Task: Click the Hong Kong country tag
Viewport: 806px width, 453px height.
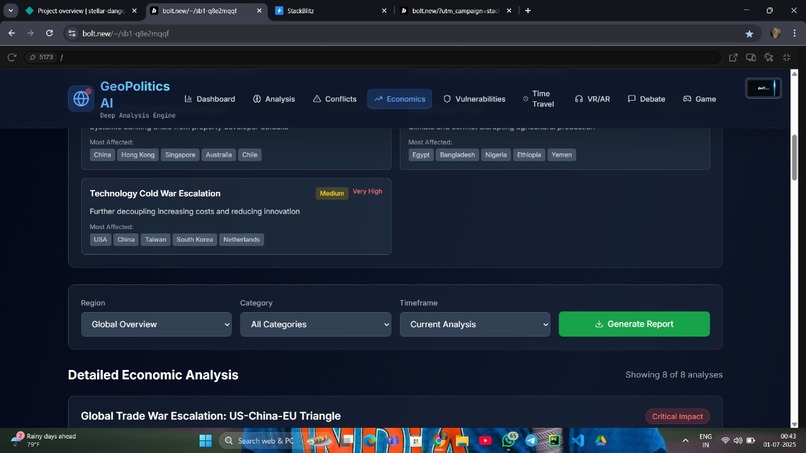Action: (138, 155)
